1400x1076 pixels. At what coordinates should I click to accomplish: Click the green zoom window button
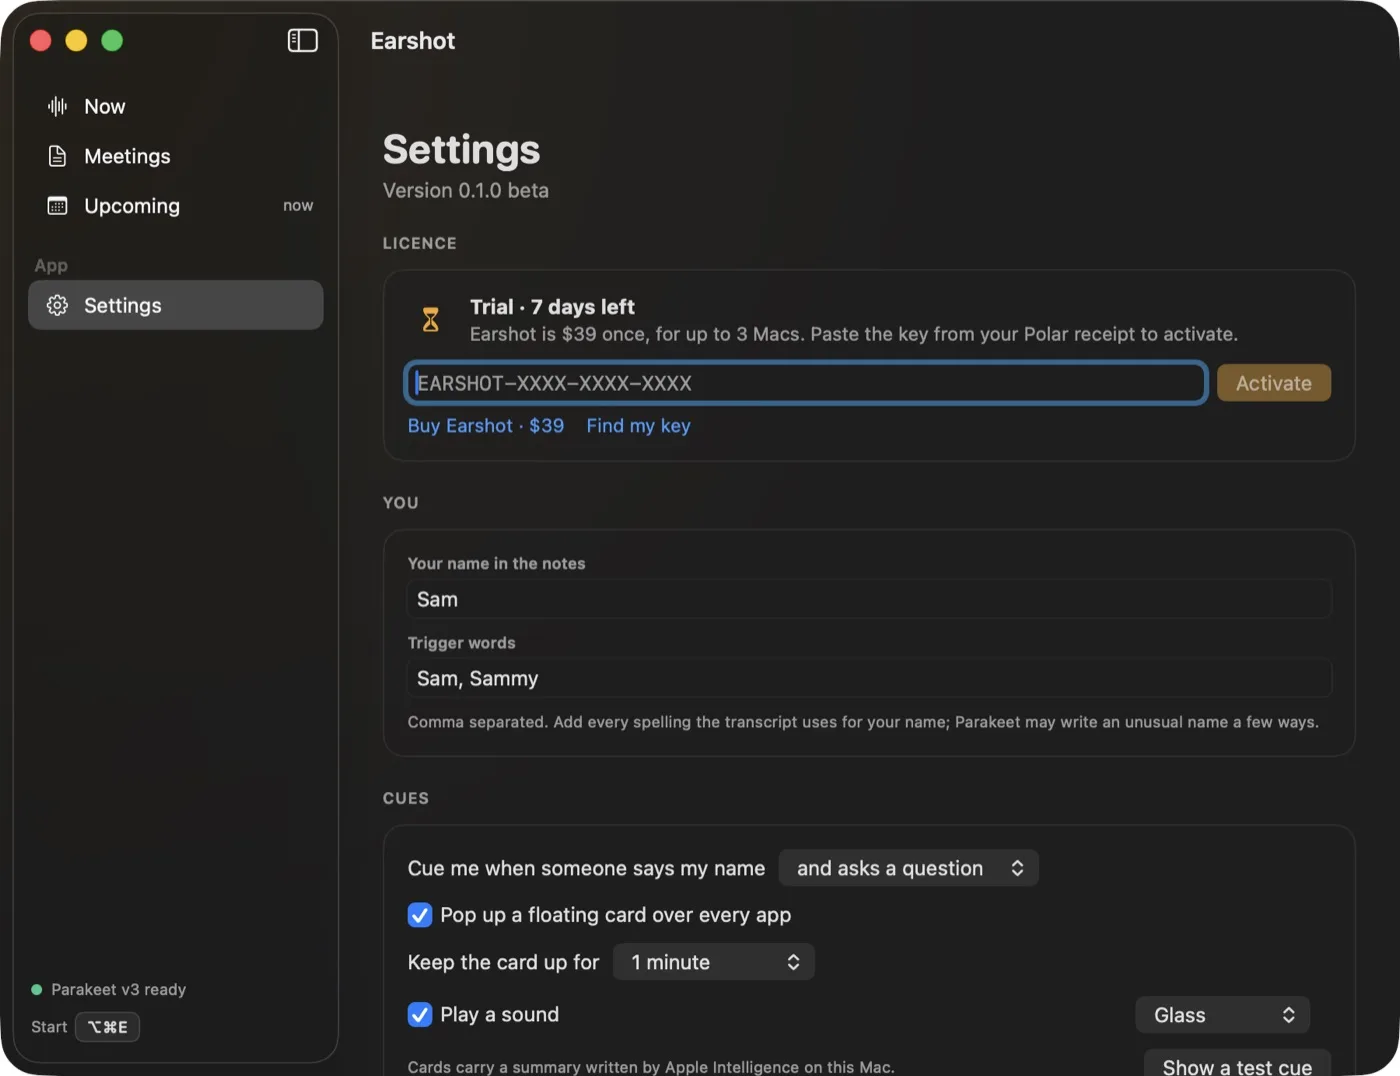click(x=112, y=40)
